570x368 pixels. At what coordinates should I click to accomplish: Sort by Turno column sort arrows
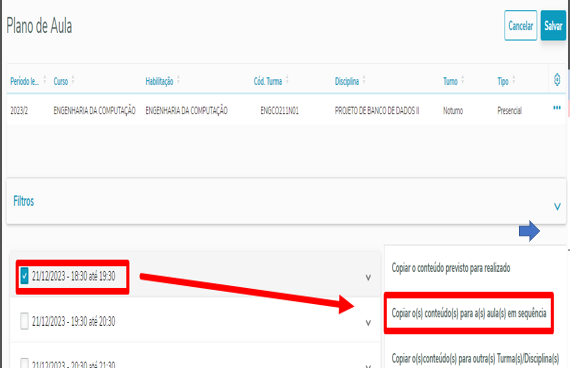(462, 80)
